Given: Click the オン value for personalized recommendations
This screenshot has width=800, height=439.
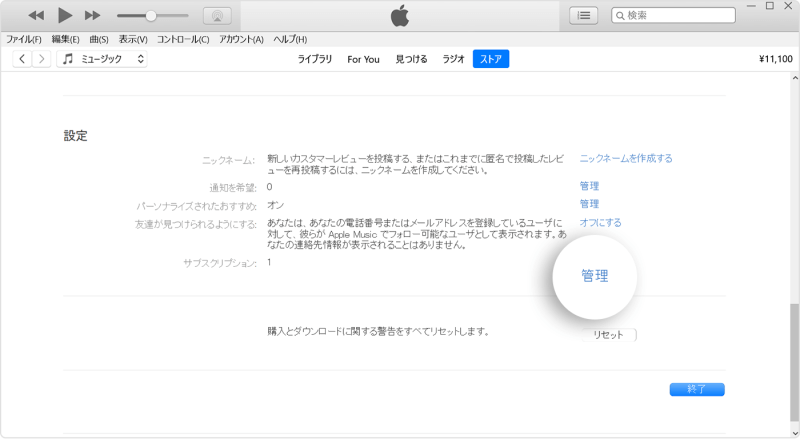Looking at the screenshot, I should pos(276,205).
